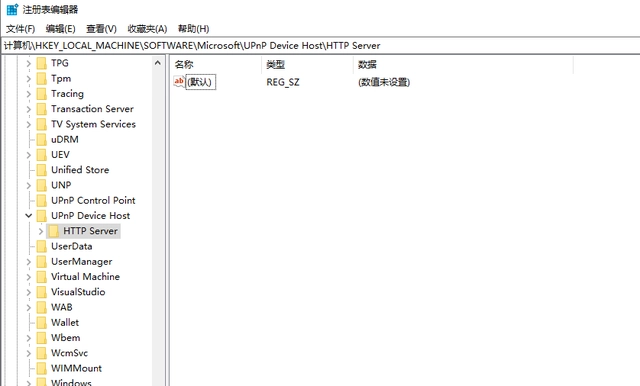Click the Virtual Machine folder icon
Viewport: 640px width, 386px height.
click(42, 277)
